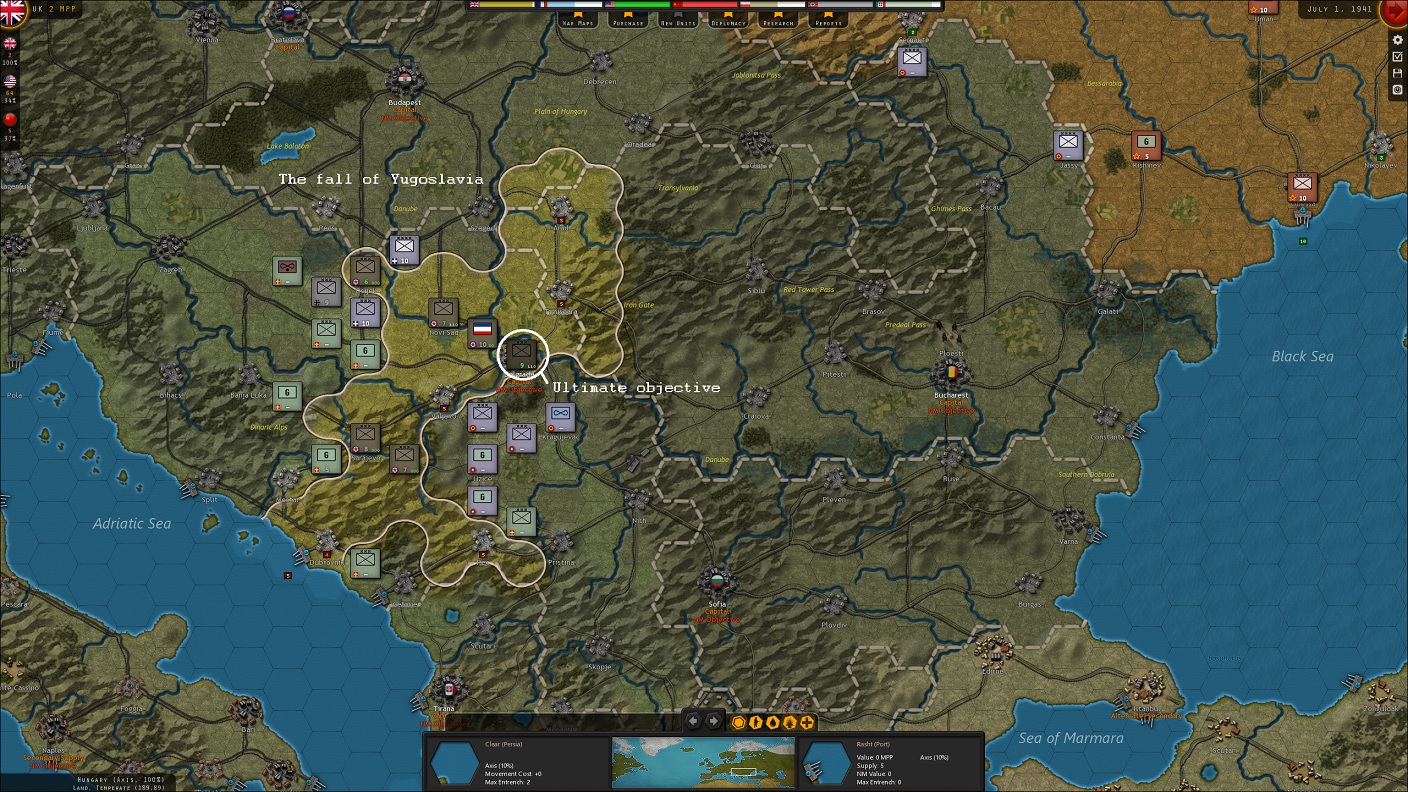The image size is (1408, 792).
Task: Click the Budapest capital city icon
Action: click(405, 81)
